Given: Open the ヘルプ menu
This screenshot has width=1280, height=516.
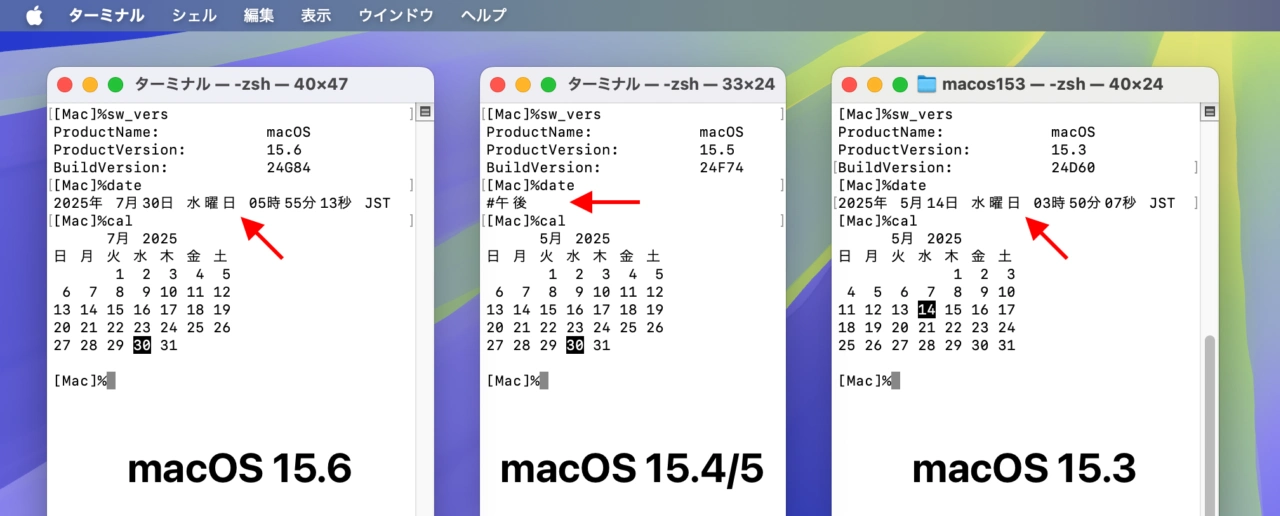Looking at the screenshot, I should click(484, 15).
